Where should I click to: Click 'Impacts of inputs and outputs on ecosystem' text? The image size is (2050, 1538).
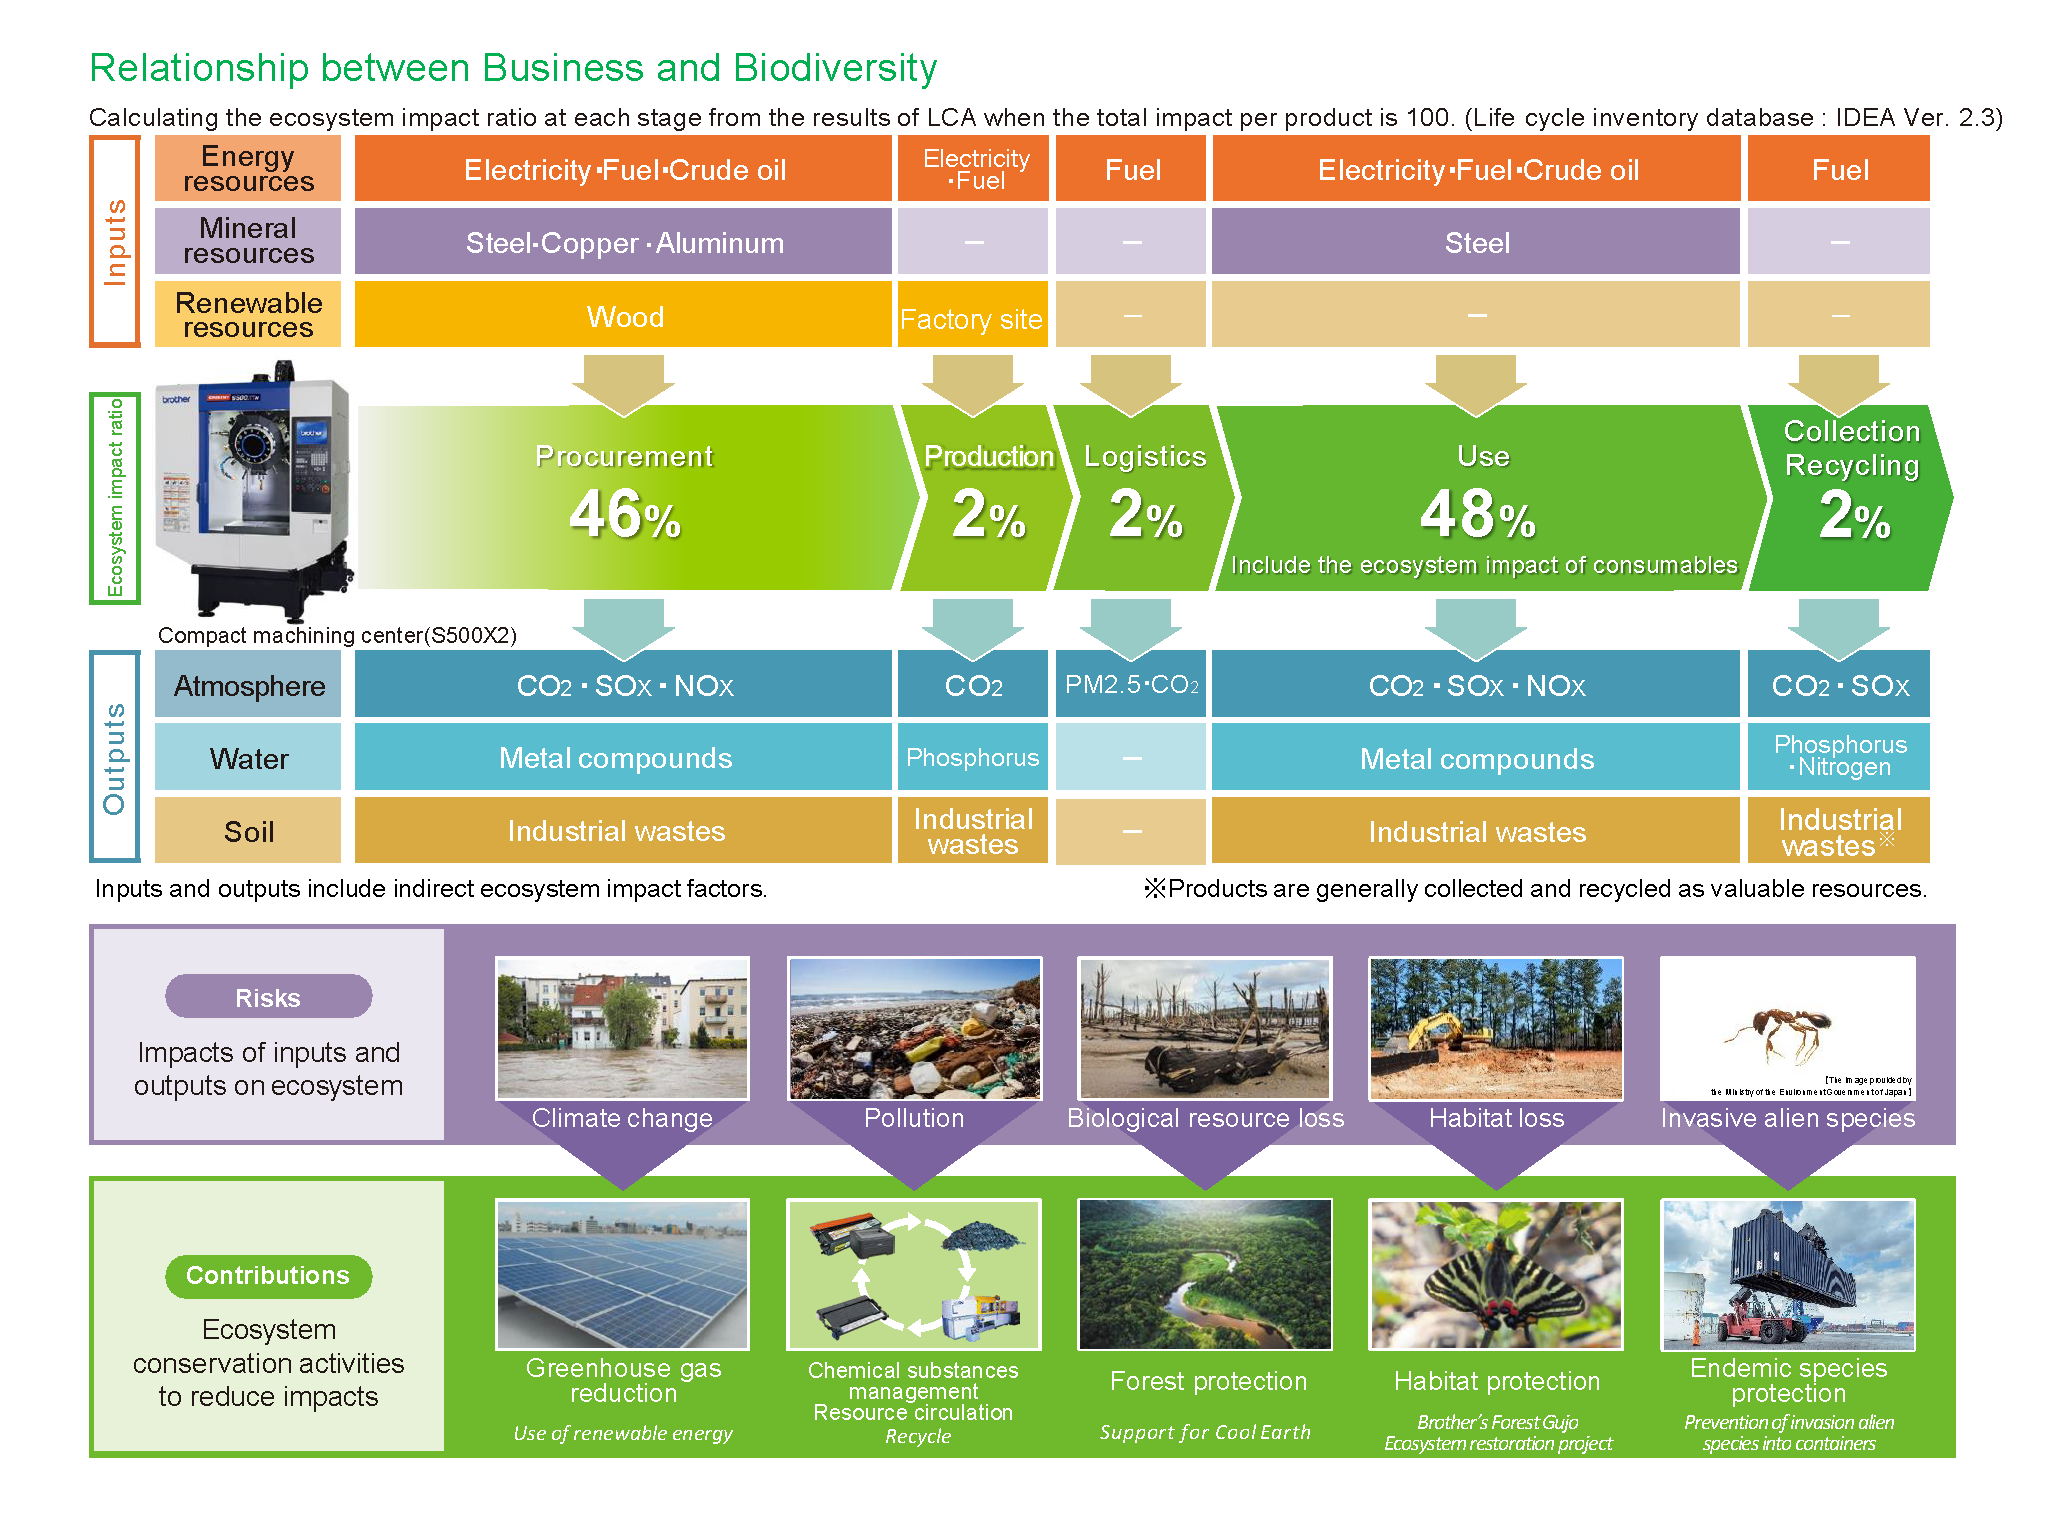point(268,1069)
